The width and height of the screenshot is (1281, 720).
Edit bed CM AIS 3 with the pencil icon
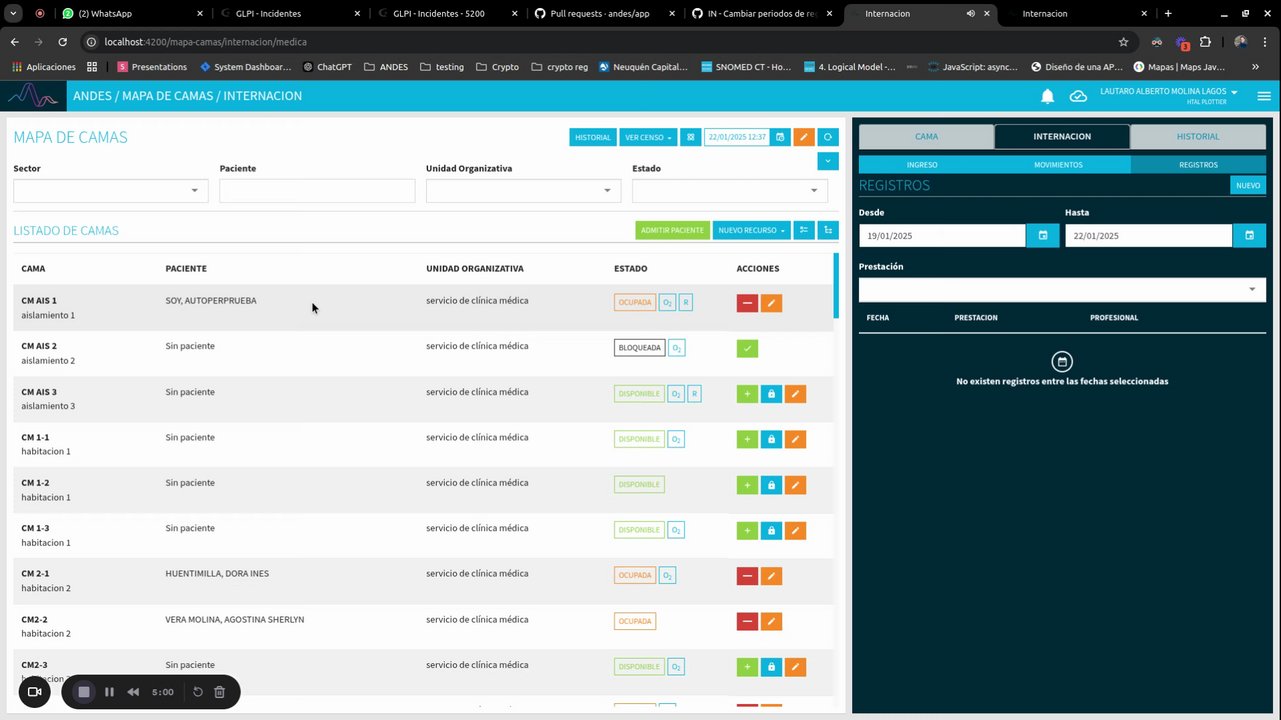click(x=795, y=394)
